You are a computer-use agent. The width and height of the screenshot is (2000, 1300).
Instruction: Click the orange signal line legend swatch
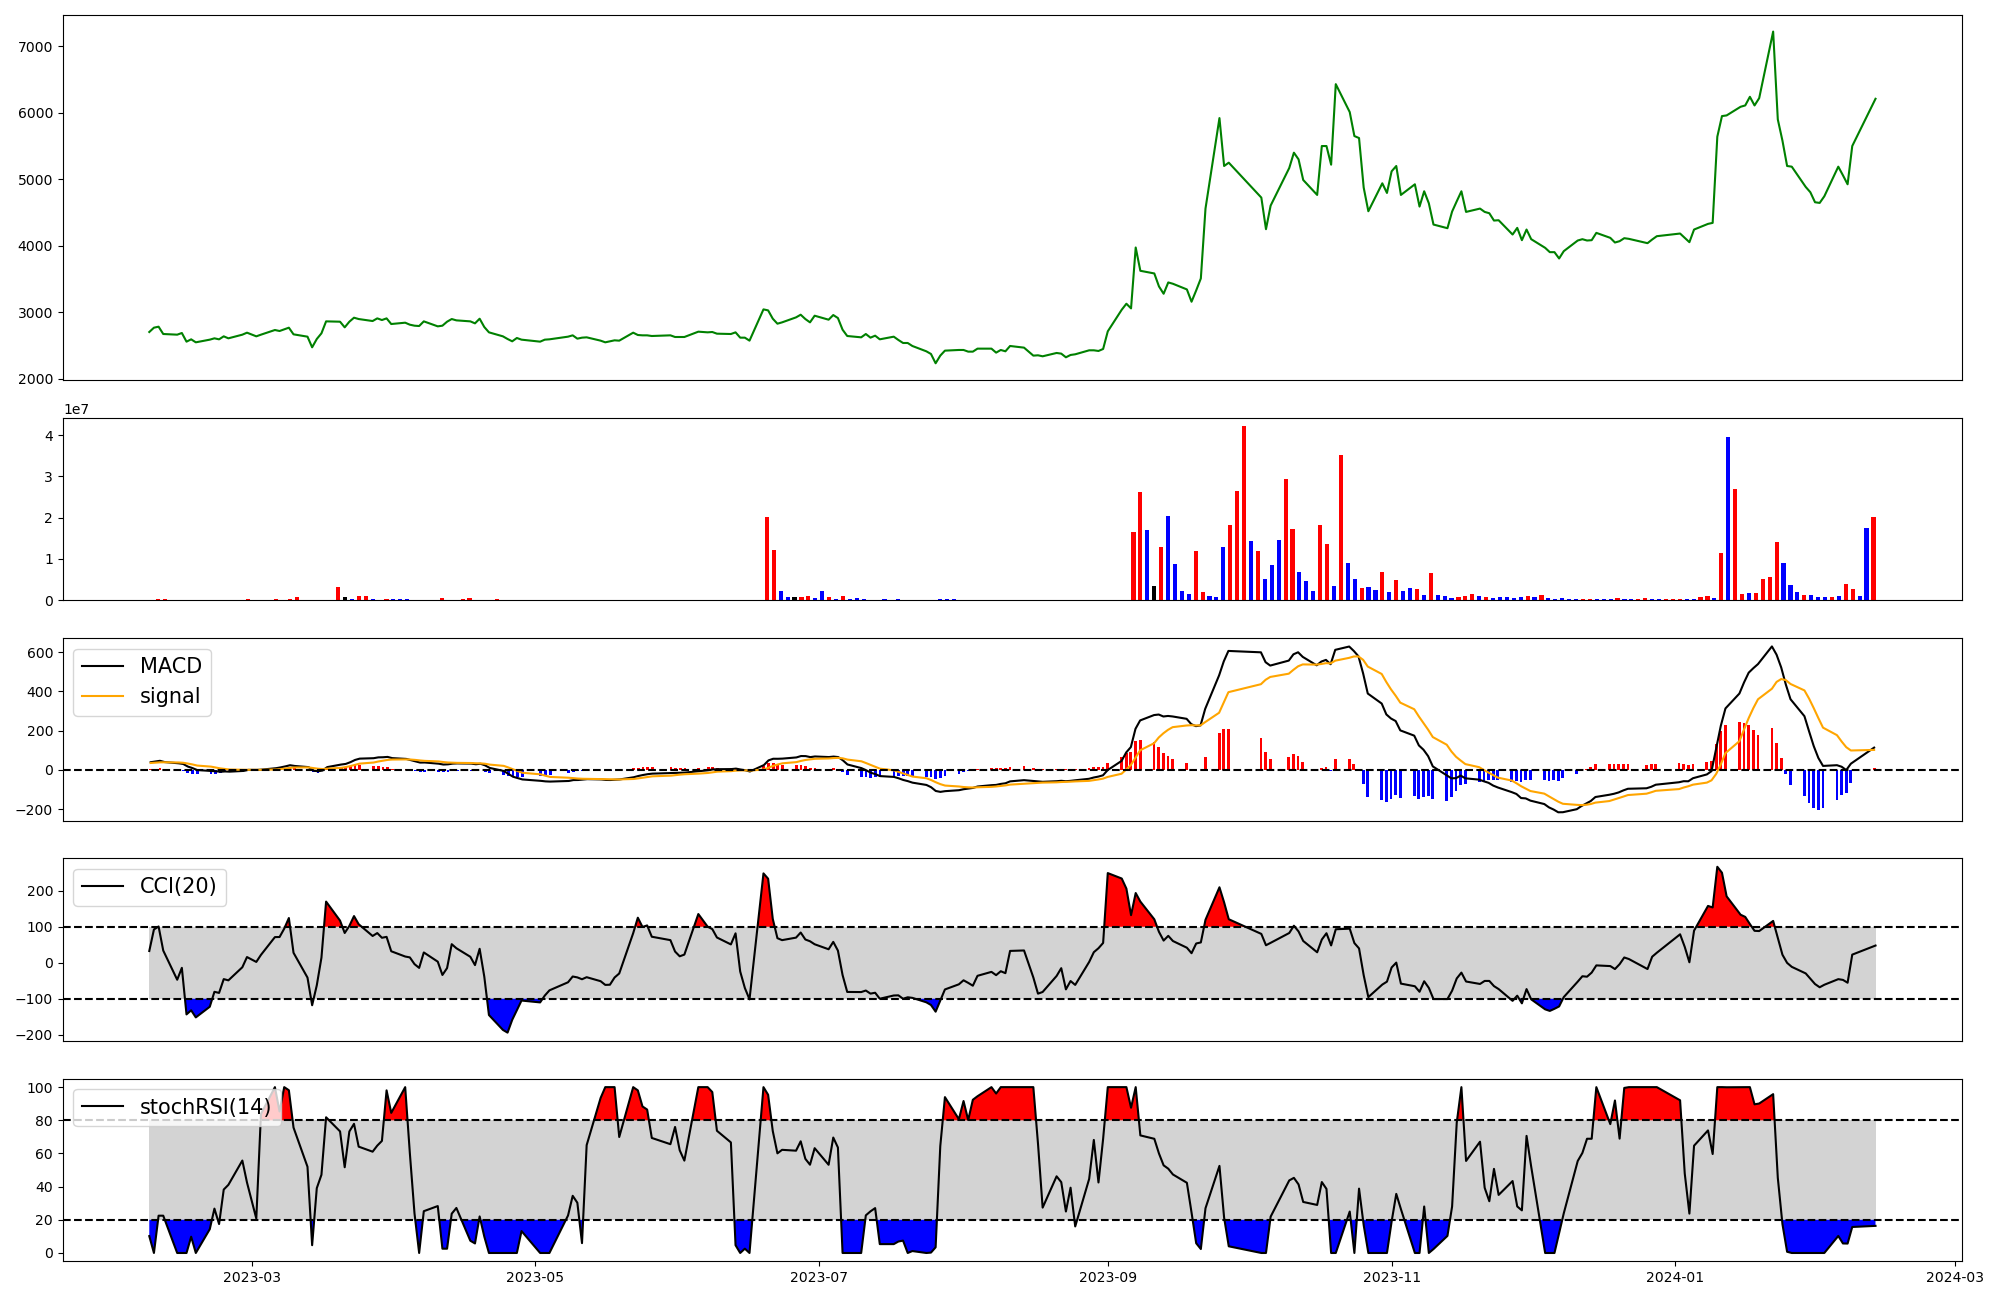102,696
